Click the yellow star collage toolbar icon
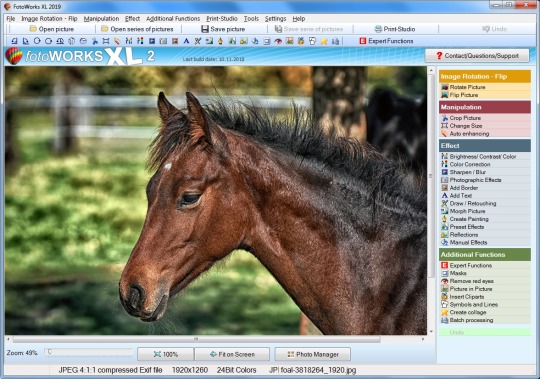 pos(324,41)
